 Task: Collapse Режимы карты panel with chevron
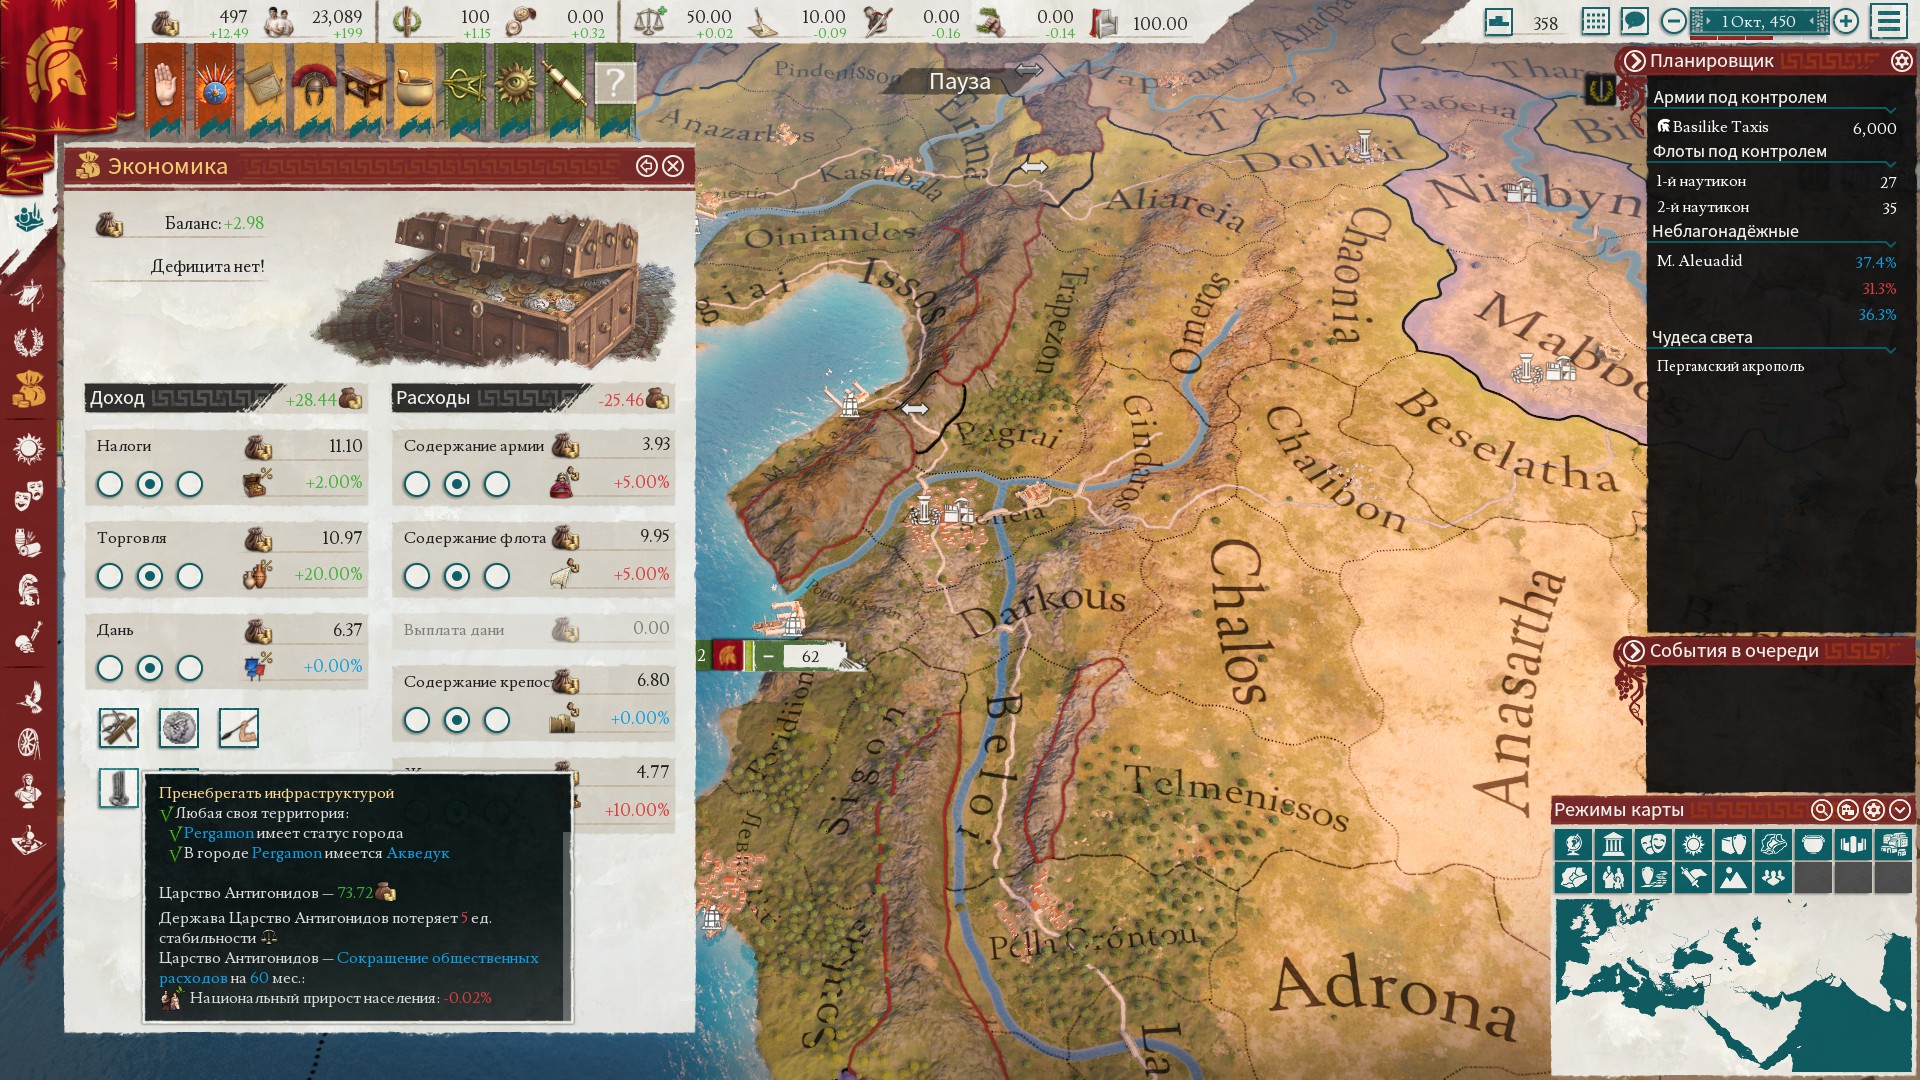(x=1900, y=810)
